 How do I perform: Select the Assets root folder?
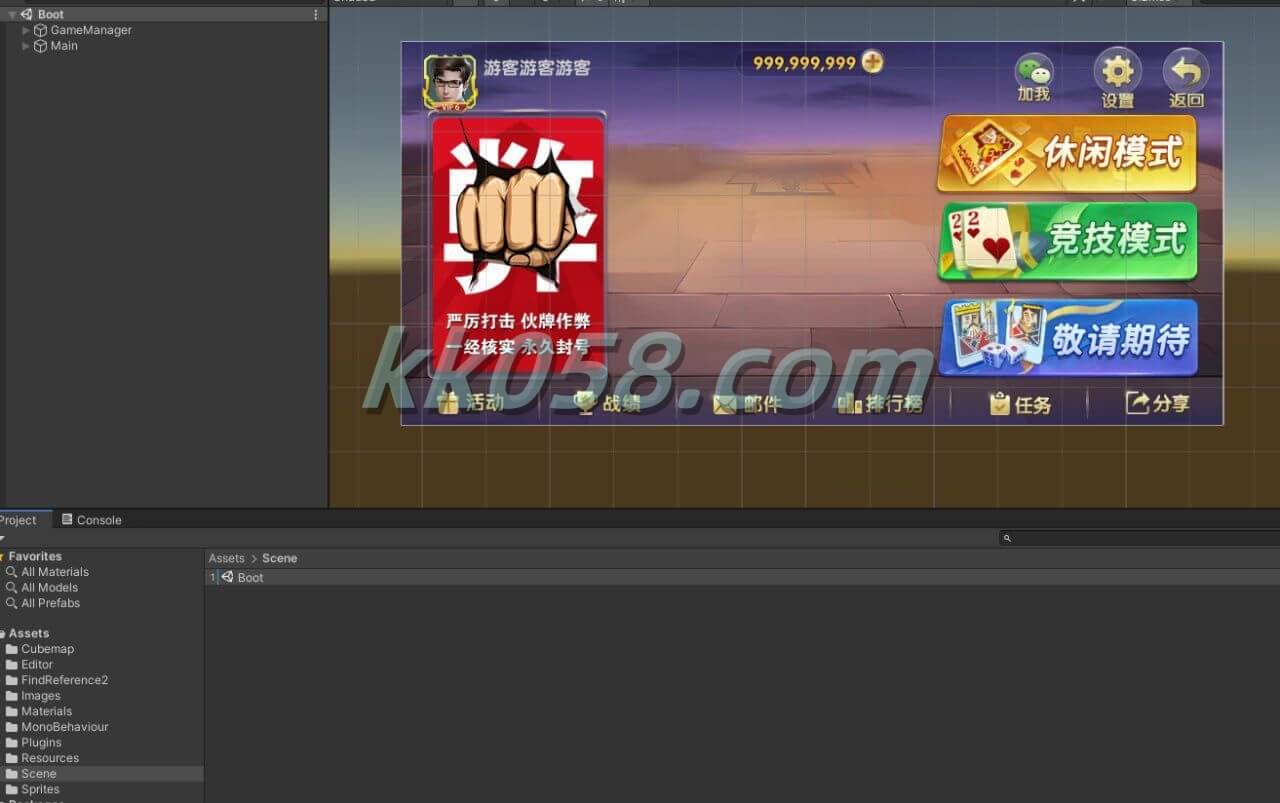(x=28, y=633)
